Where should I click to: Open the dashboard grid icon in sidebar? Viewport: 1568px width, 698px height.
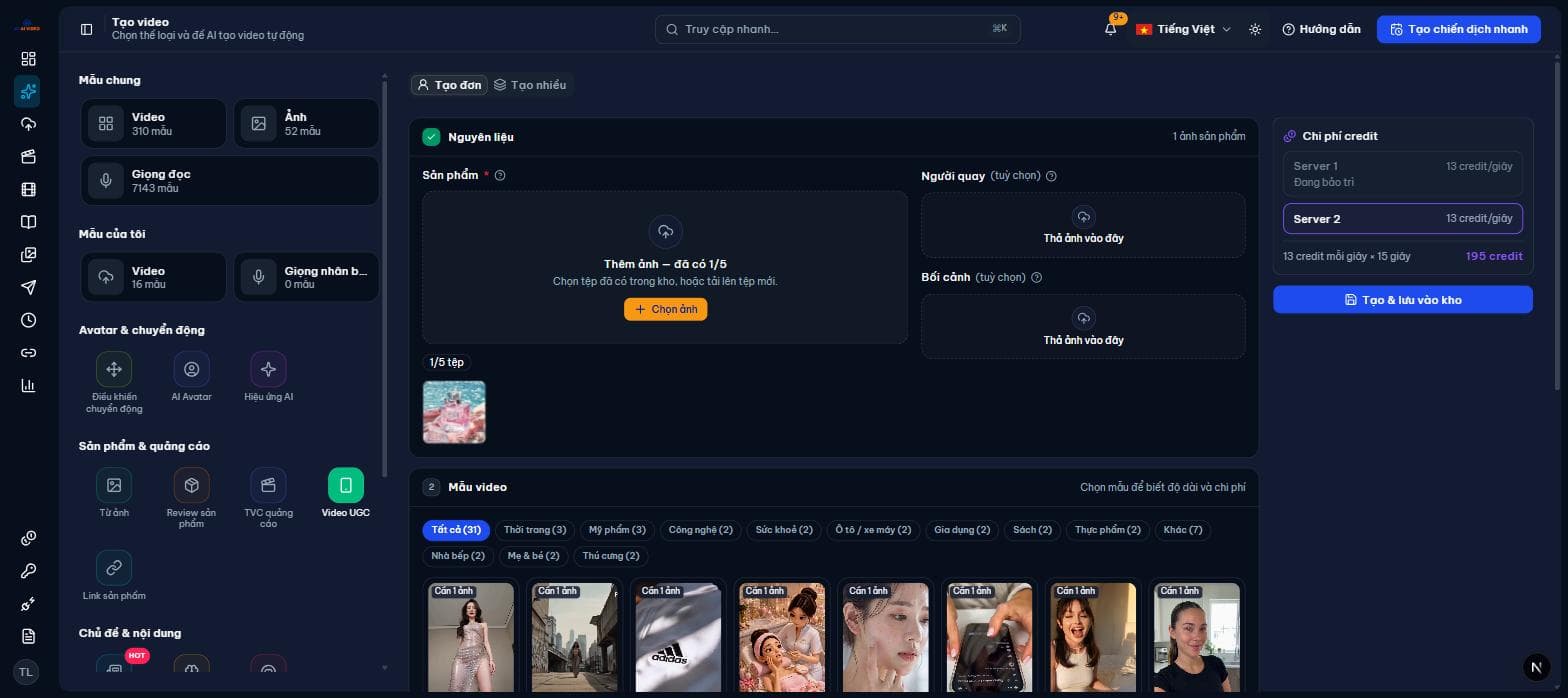click(28, 59)
